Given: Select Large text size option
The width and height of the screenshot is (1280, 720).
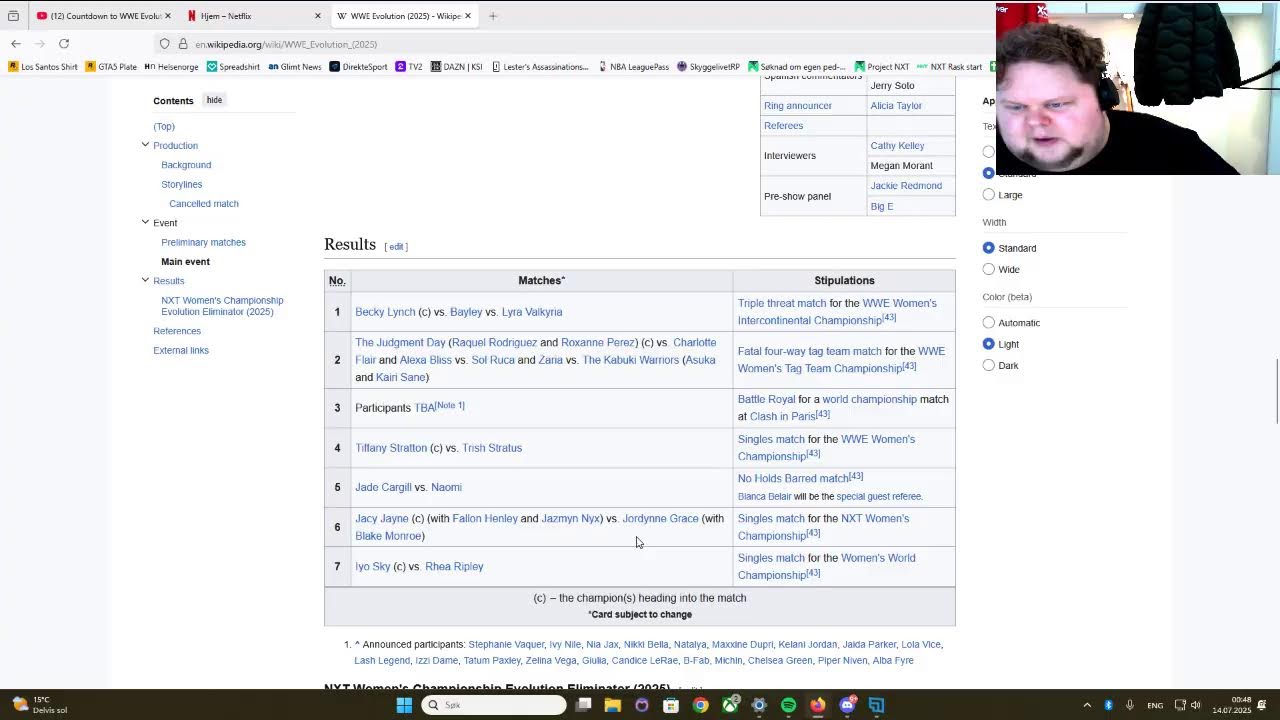Looking at the screenshot, I should pos(989,195).
